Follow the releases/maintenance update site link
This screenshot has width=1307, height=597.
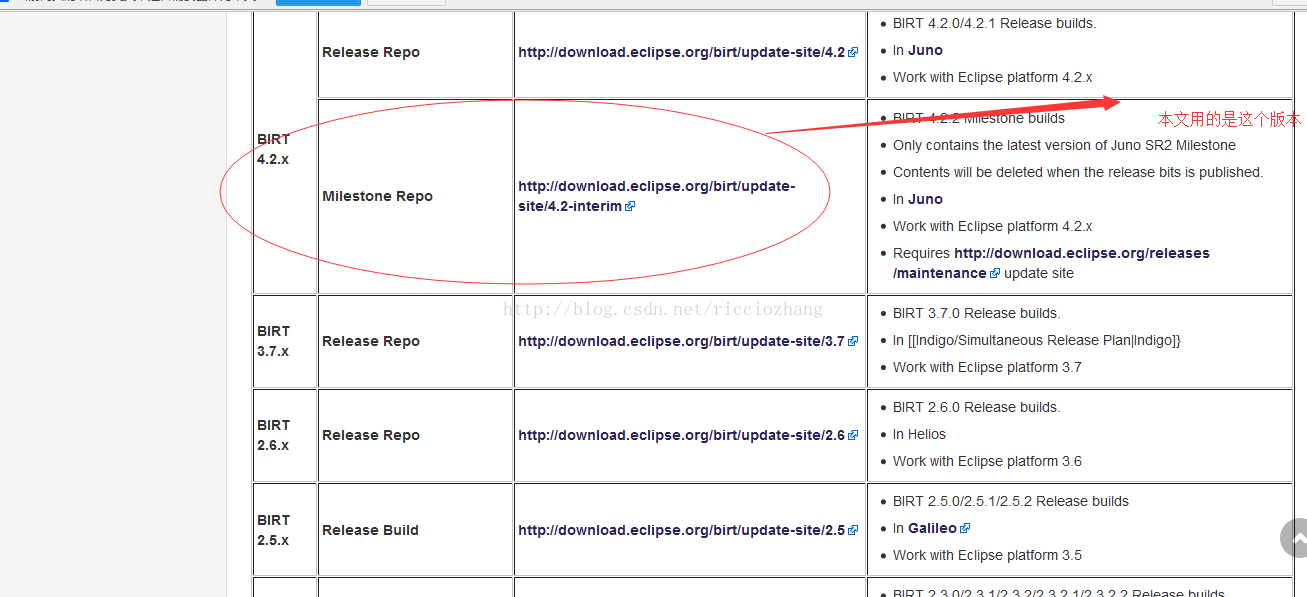coord(1052,263)
